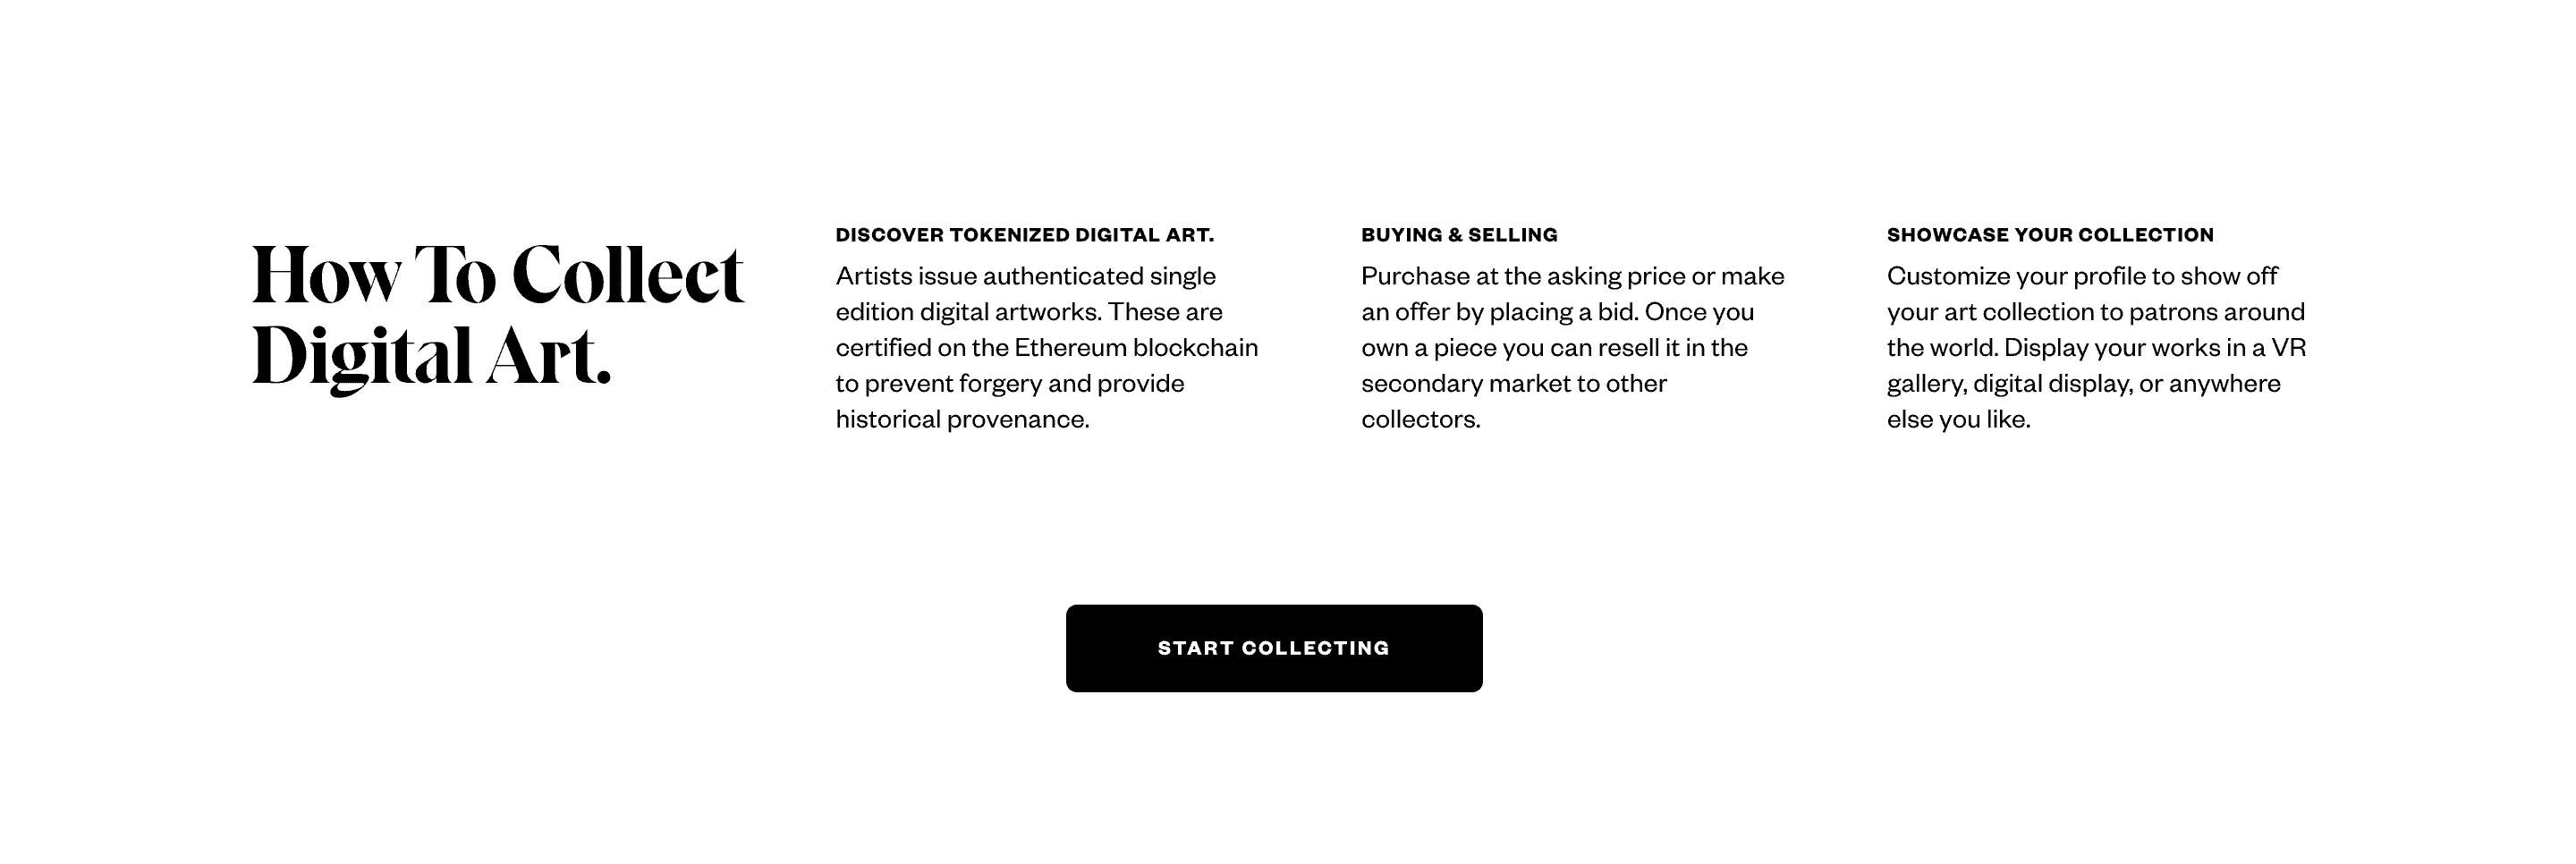Select the word "collectors" in the middle column
The width and height of the screenshot is (2576, 864).
pyautogui.click(x=1419, y=419)
